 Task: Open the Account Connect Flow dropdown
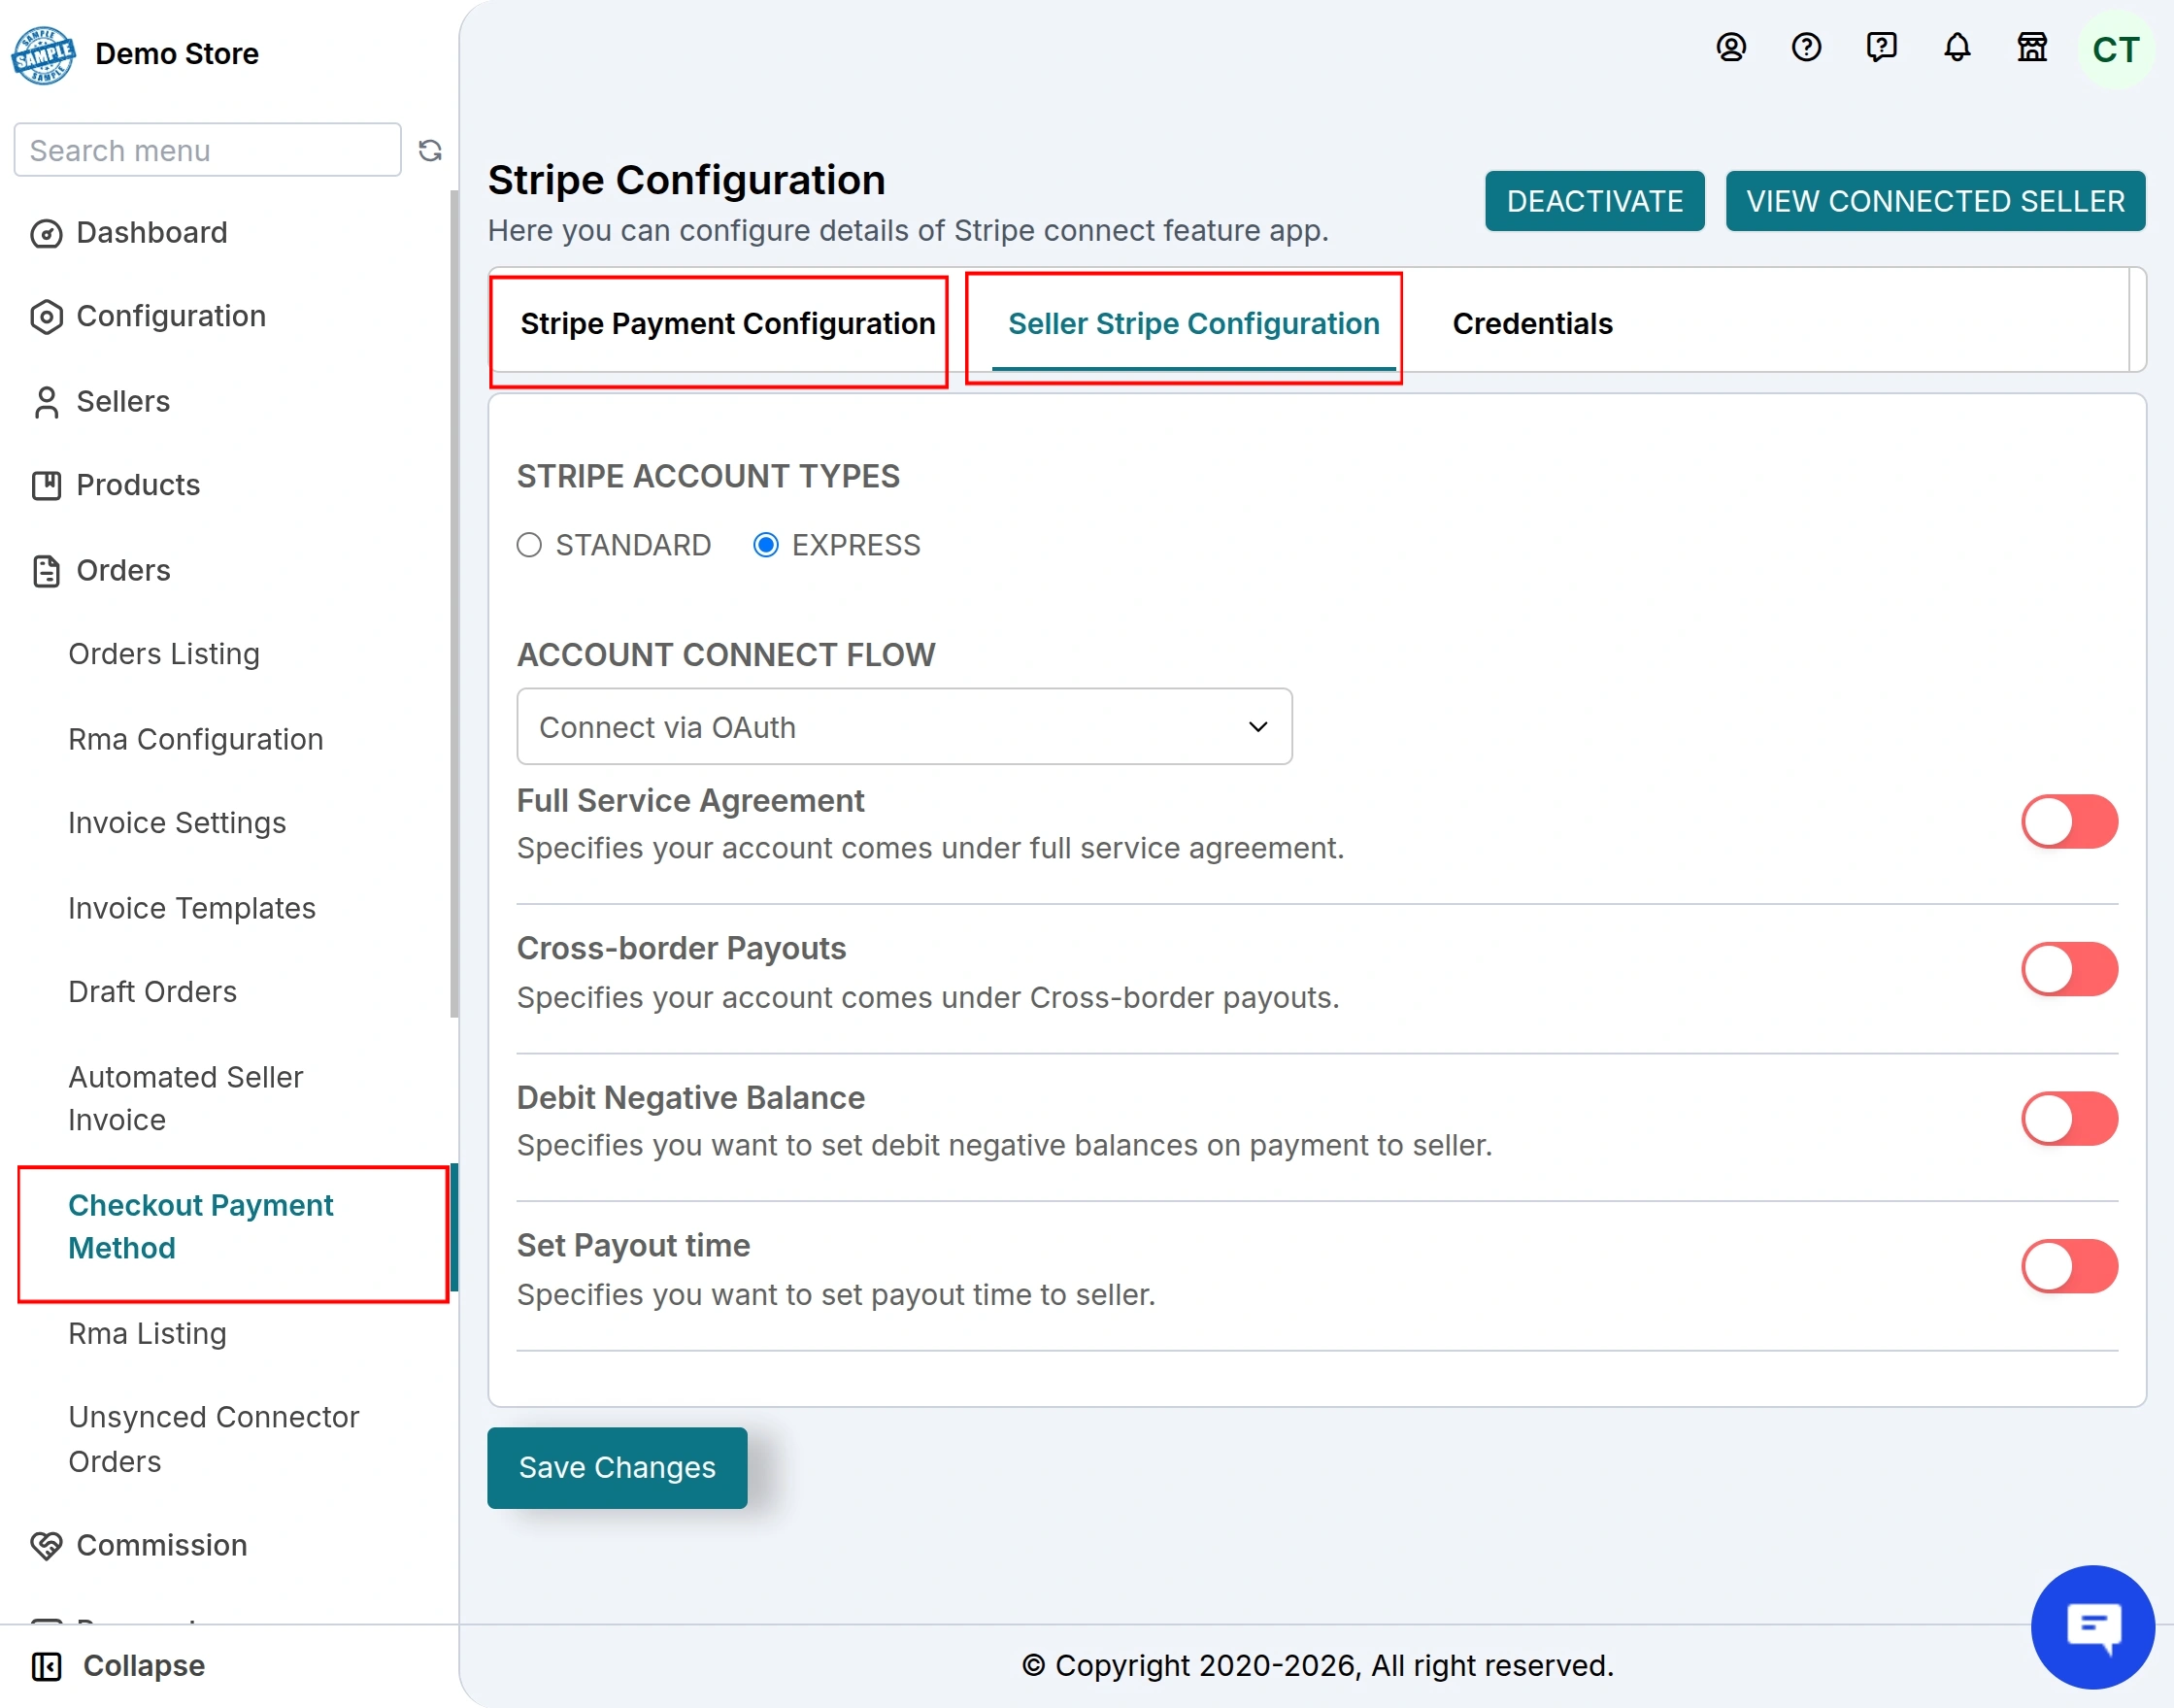[x=904, y=727]
